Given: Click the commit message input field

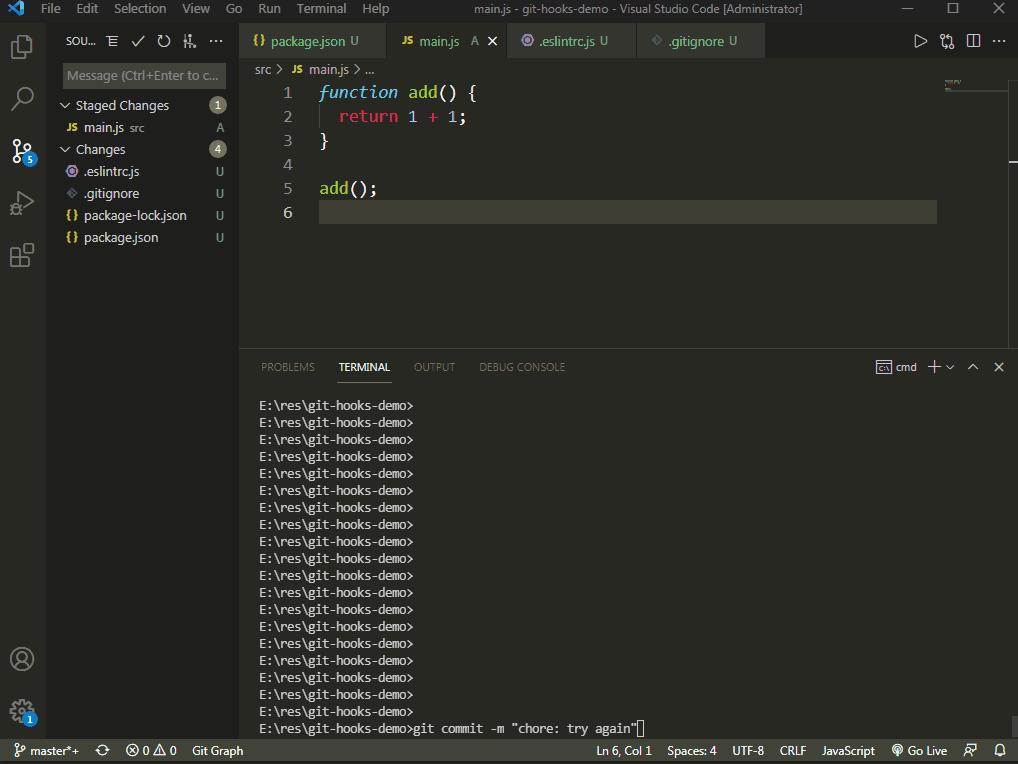Looking at the screenshot, I should [x=144, y=75].
